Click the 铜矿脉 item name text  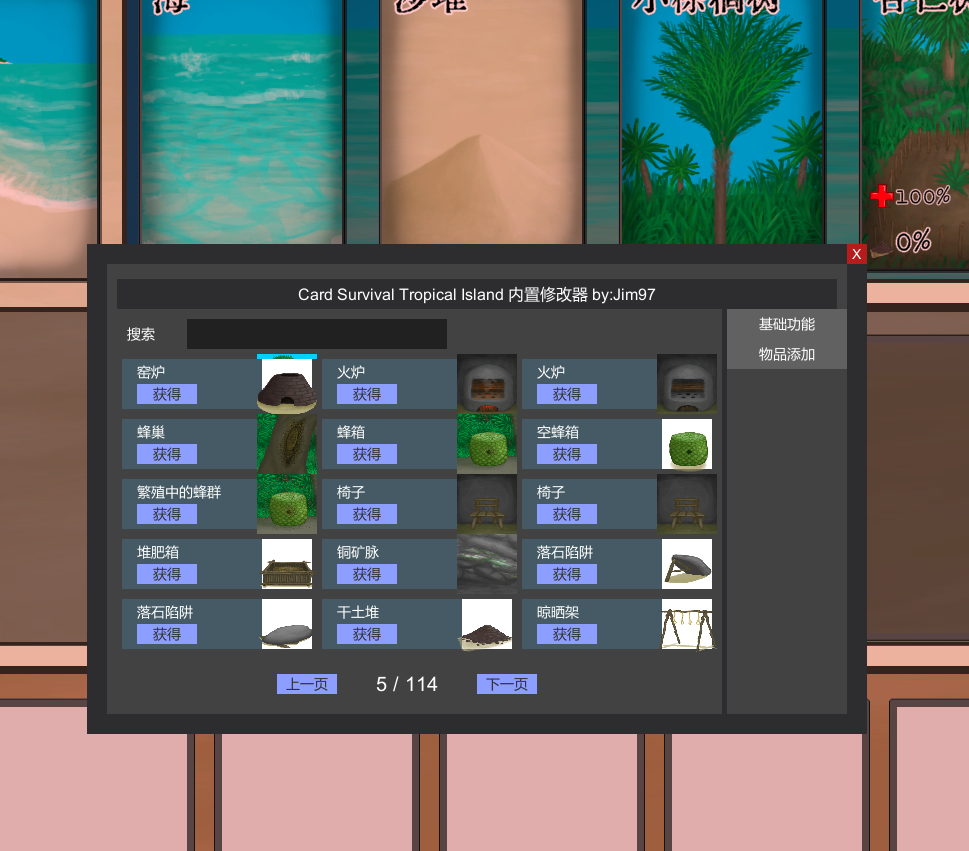(358, 552)
